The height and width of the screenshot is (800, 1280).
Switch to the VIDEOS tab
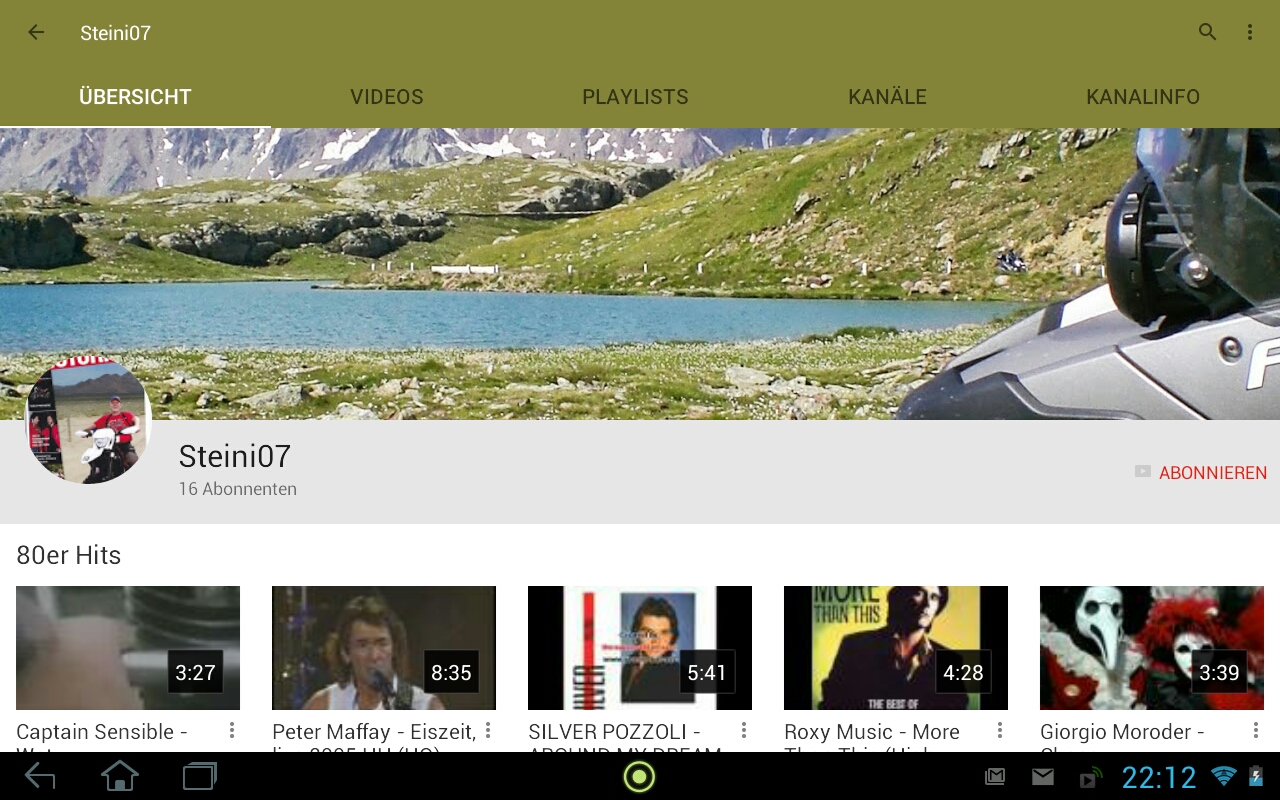(x=387, y=97)
